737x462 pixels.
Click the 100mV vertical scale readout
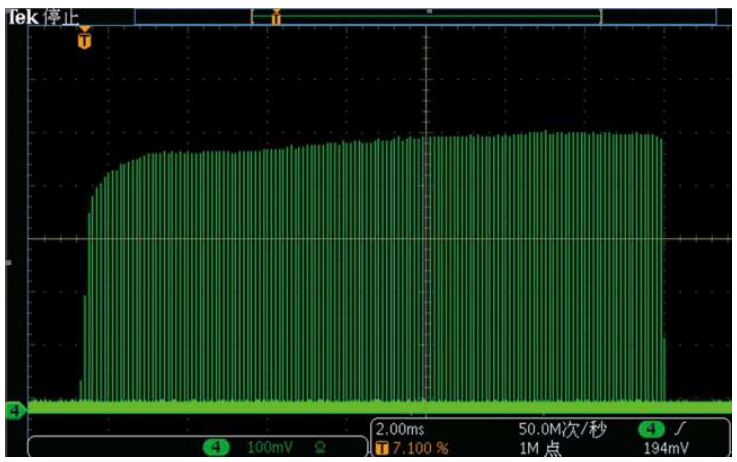270,447
